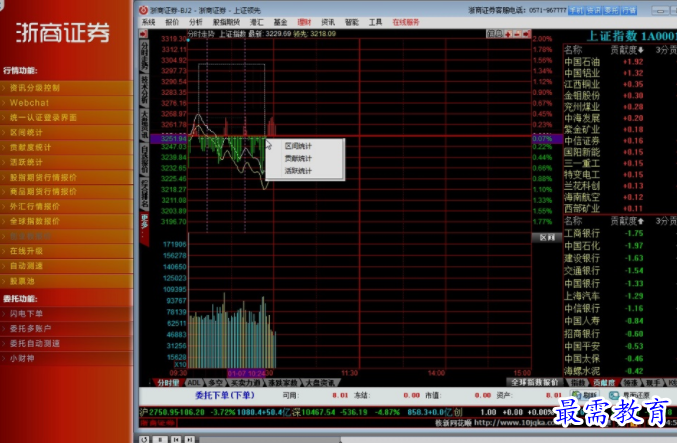Click the red arrow icon above the left vertical tabs
The height and width of the screenshot is (443, 677).
pos(143,34)
